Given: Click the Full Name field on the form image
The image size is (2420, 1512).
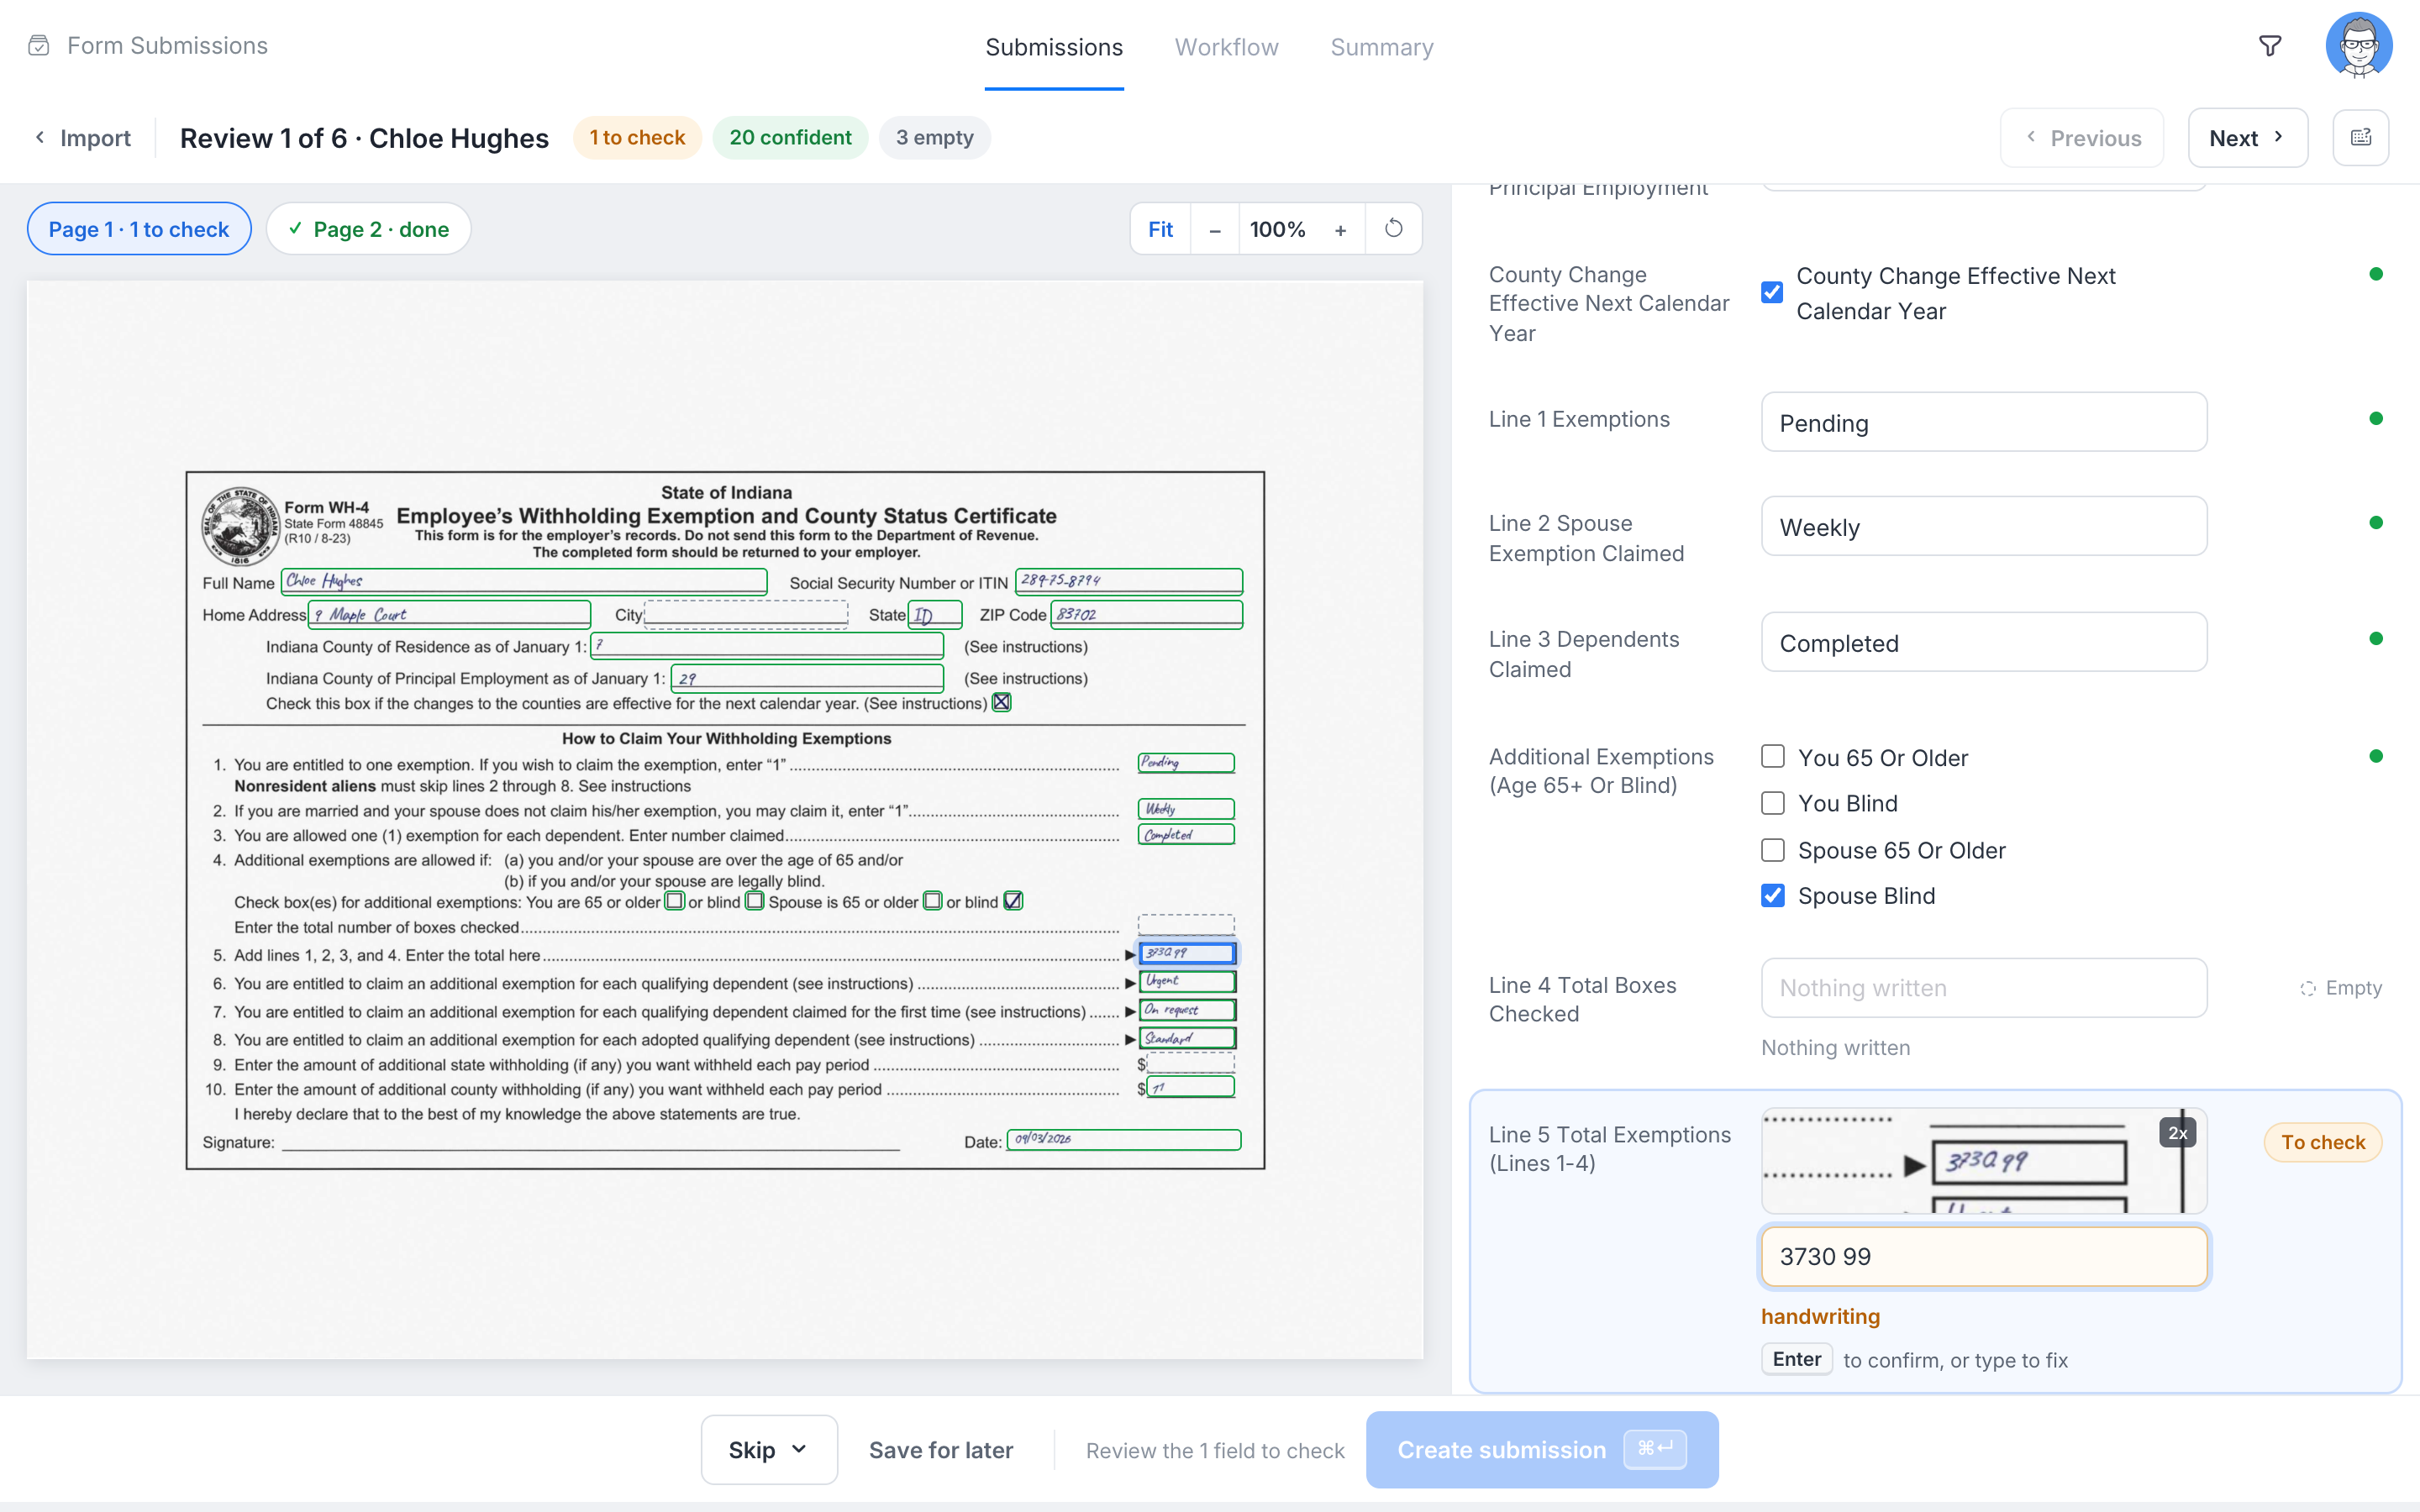Looking at the screenshot, I should point(524,581).
